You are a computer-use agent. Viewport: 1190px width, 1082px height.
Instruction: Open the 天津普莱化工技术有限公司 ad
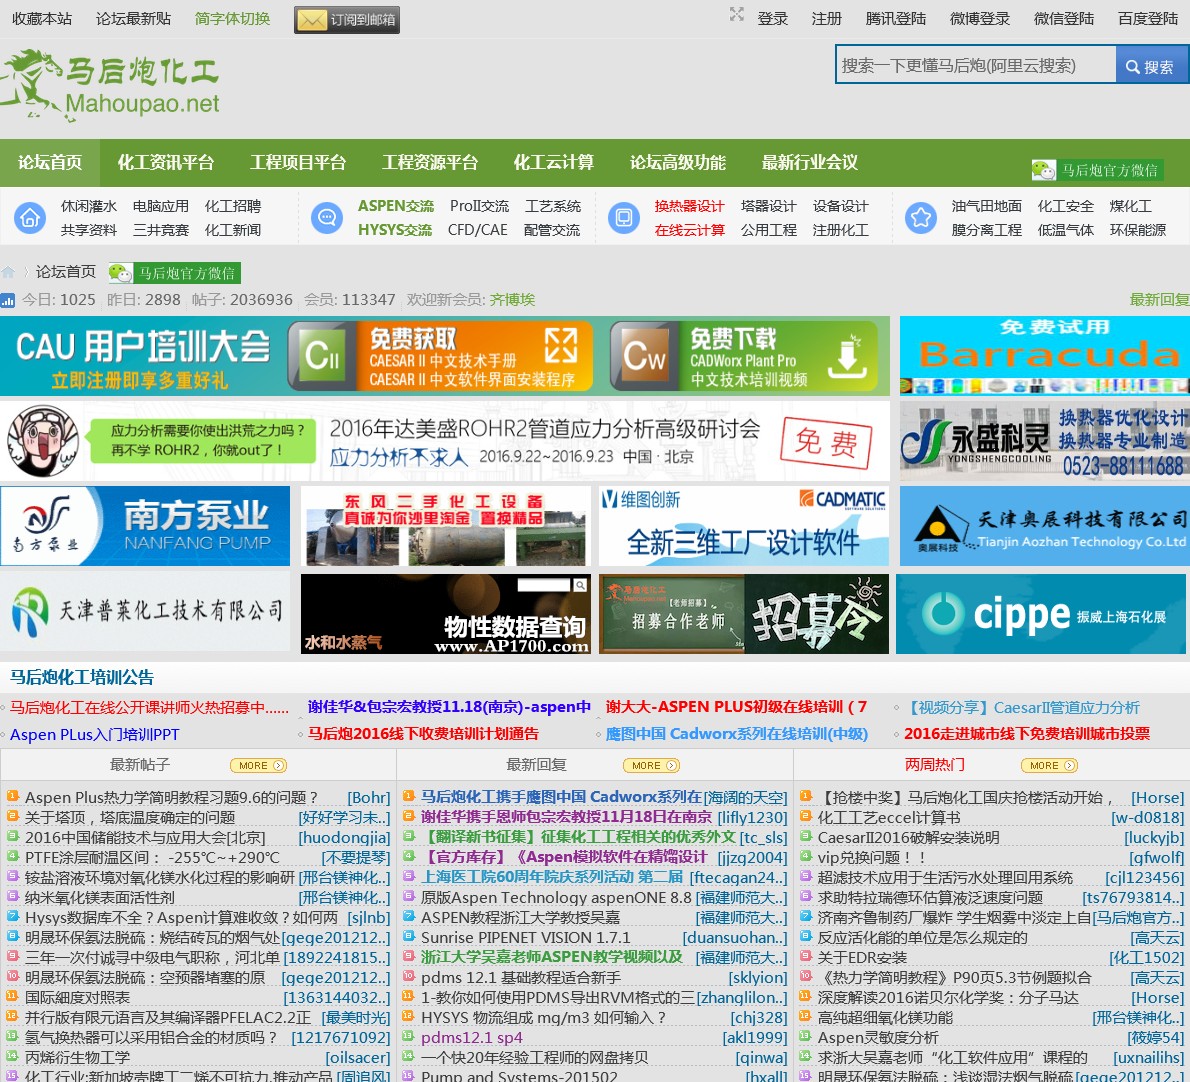(x=145, y=612)
